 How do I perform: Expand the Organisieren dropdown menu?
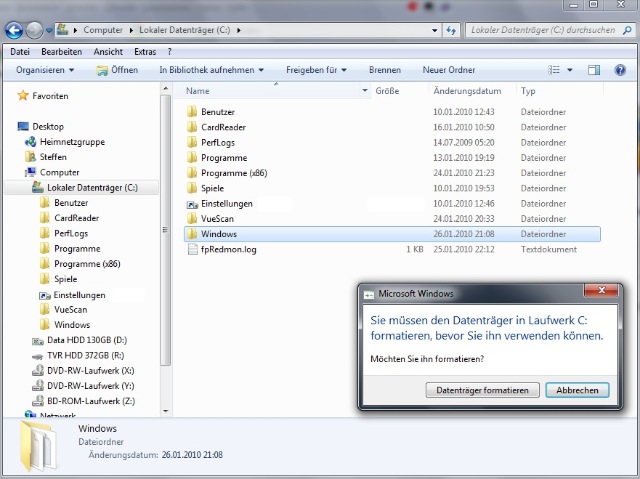[46, 70]
